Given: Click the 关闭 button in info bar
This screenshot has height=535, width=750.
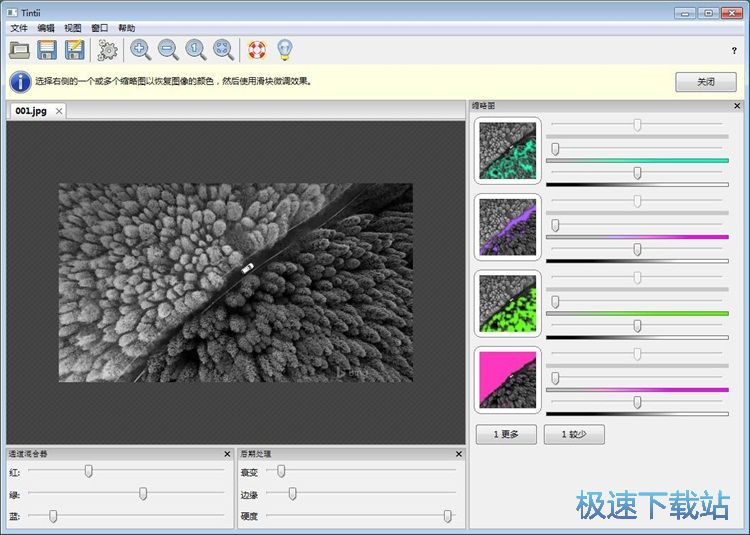Looking at the screenshot, I should 705,82.
